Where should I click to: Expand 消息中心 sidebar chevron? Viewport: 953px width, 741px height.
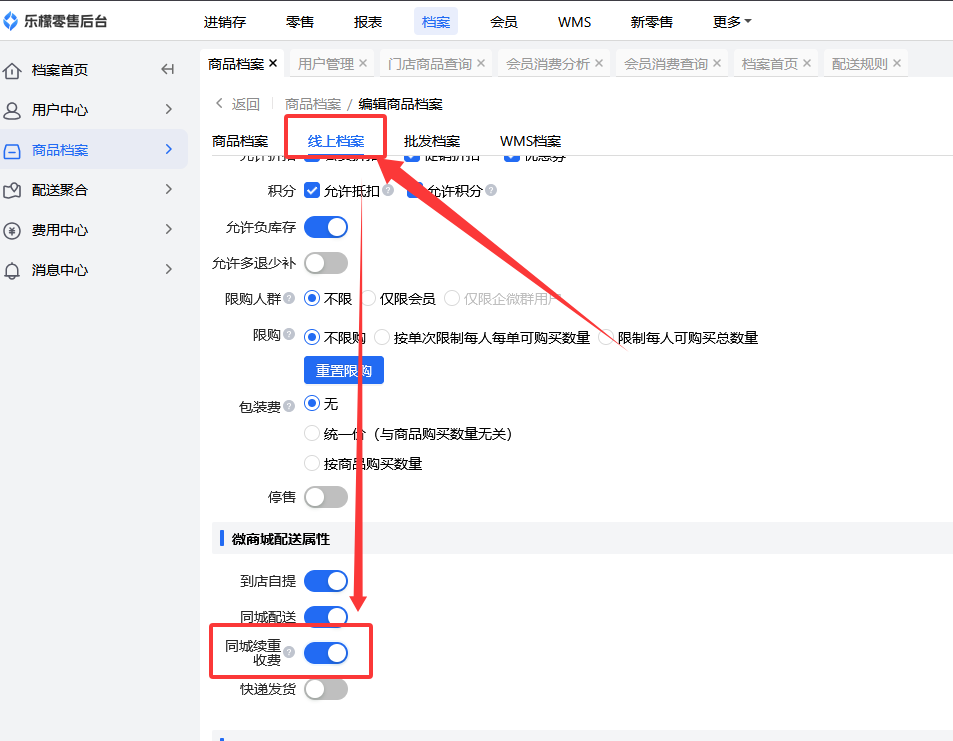(x=169, y=269)
